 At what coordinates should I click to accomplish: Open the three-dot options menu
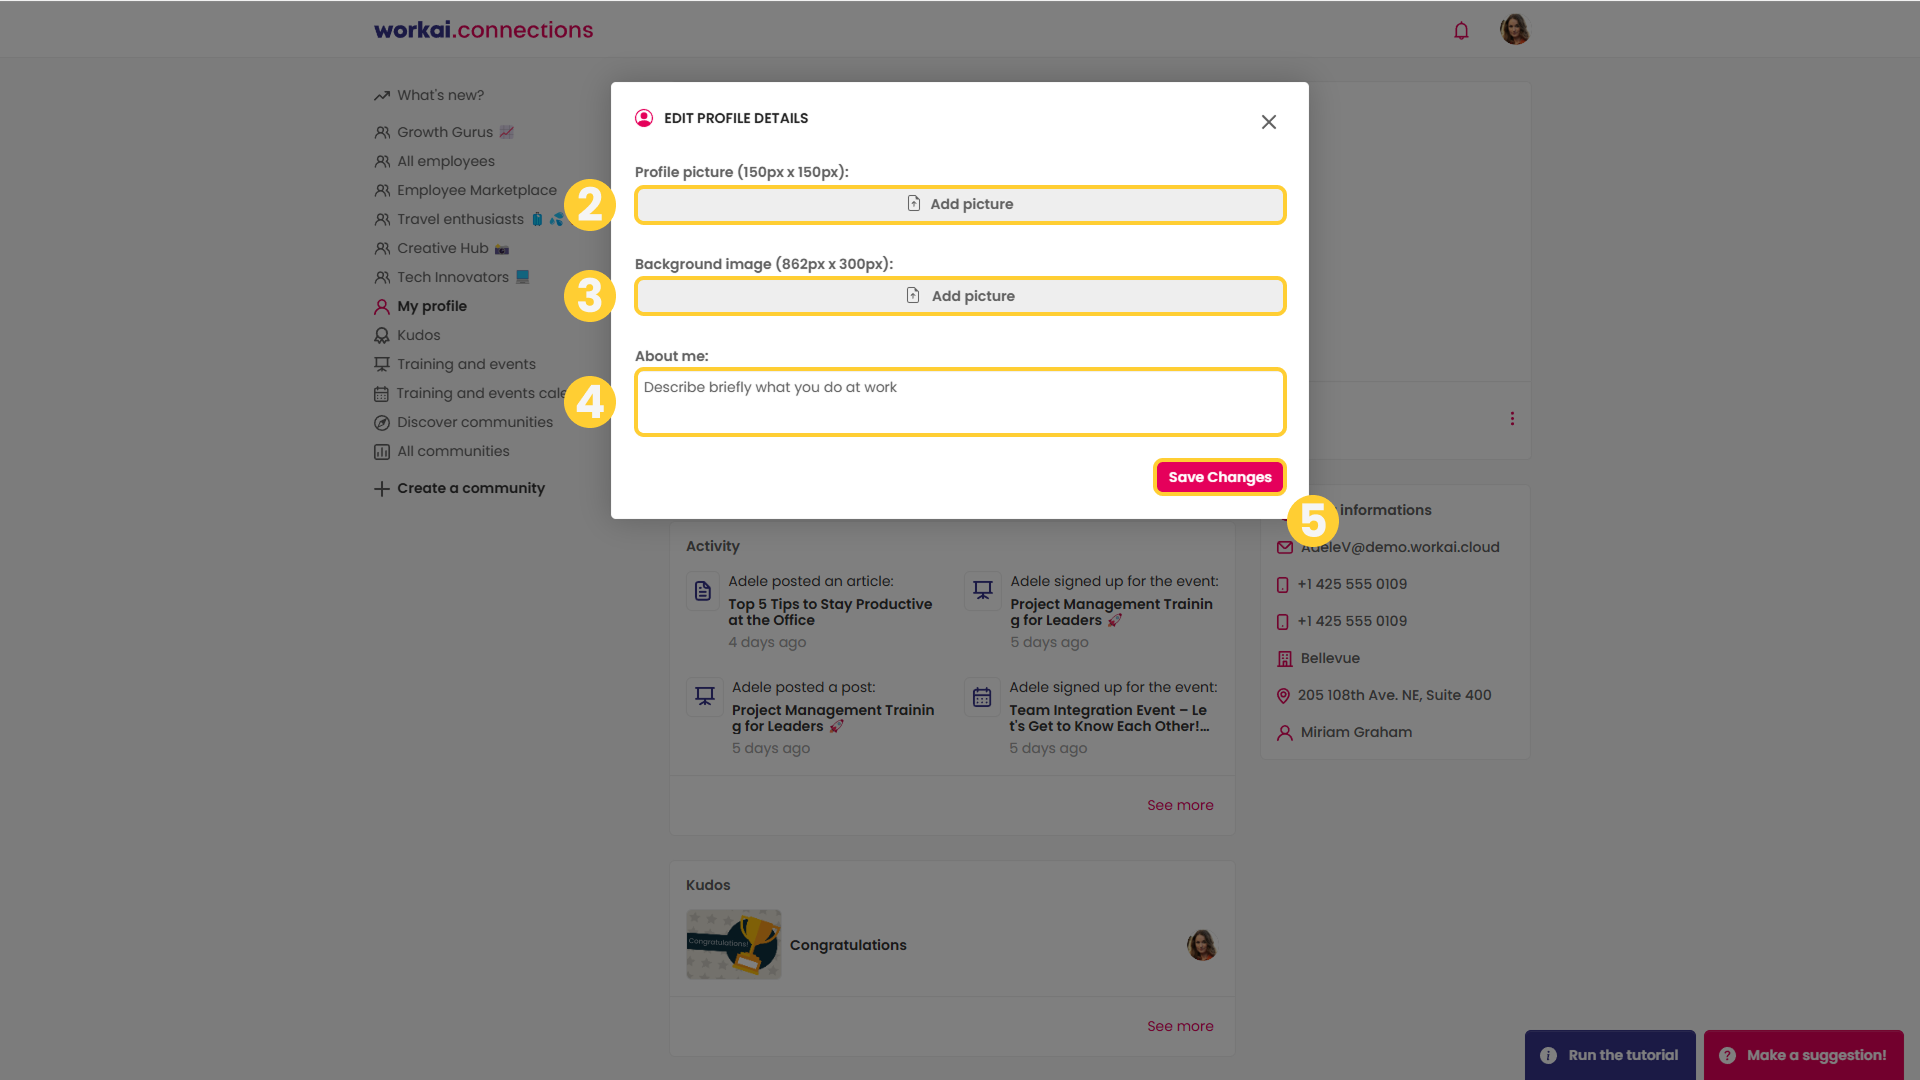pos(1512,419)
